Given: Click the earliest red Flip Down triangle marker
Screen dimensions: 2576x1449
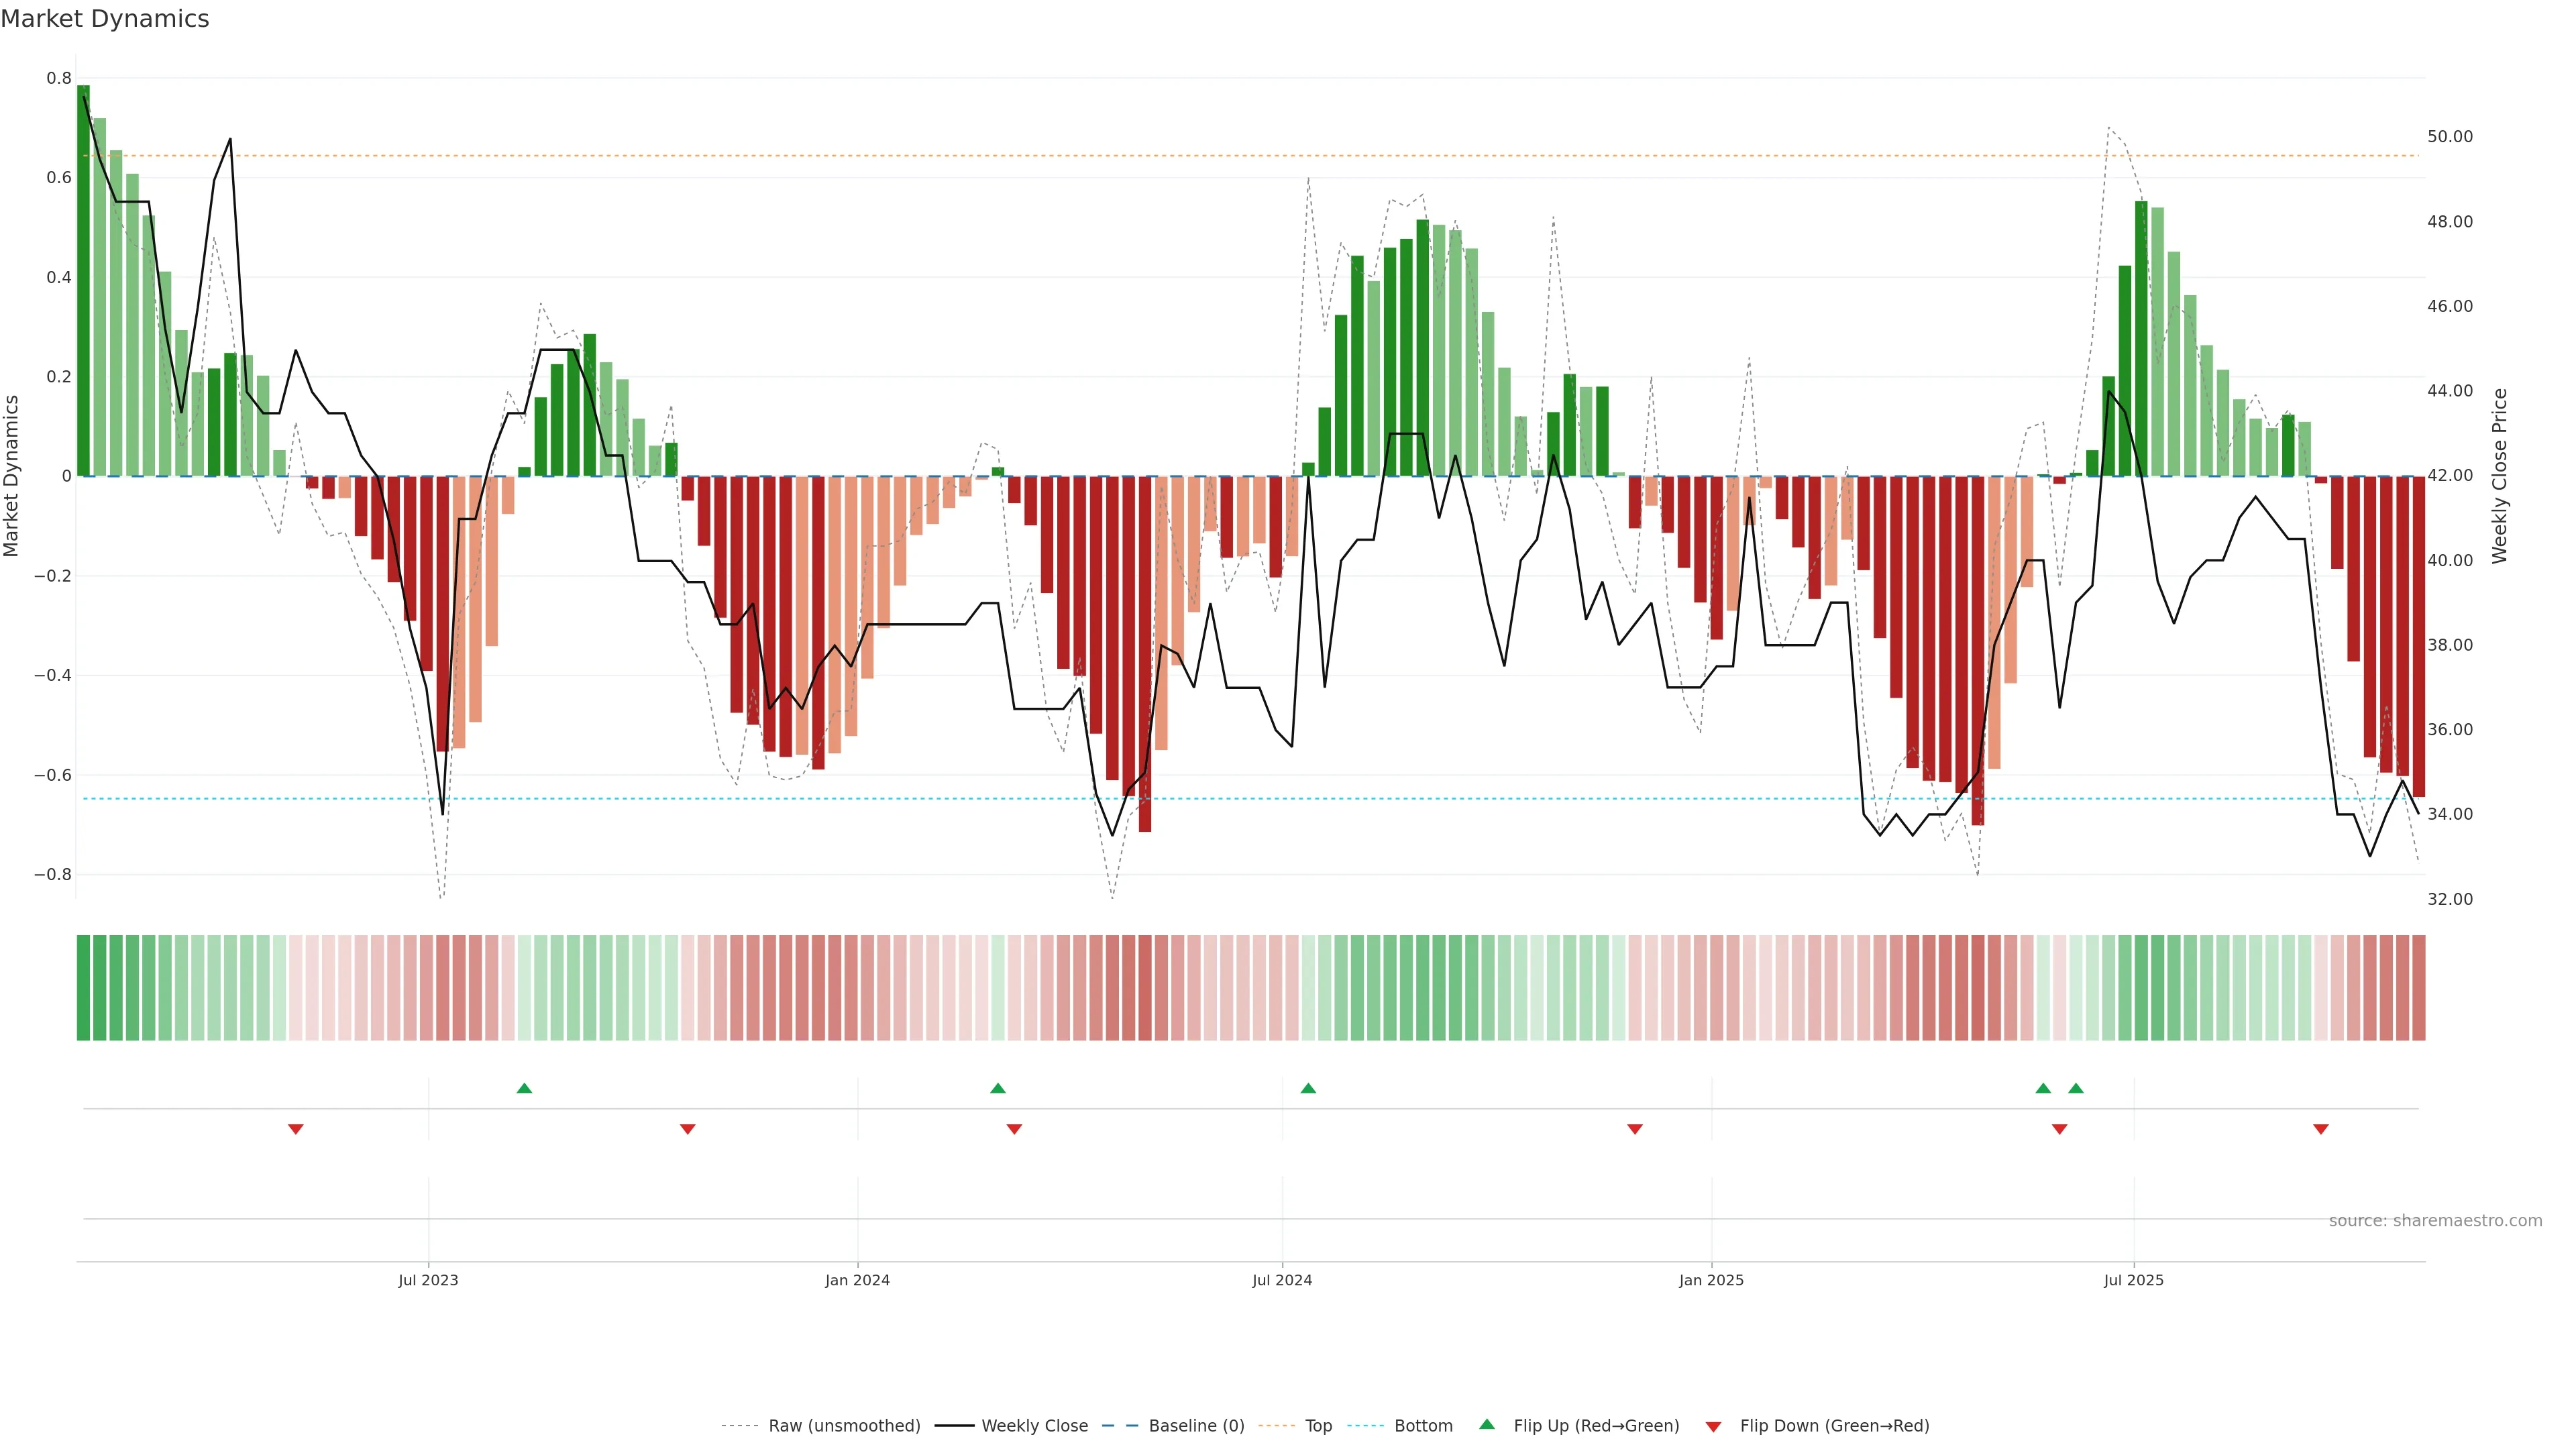Looking at the screenshot, I should tap(295, 1129).
